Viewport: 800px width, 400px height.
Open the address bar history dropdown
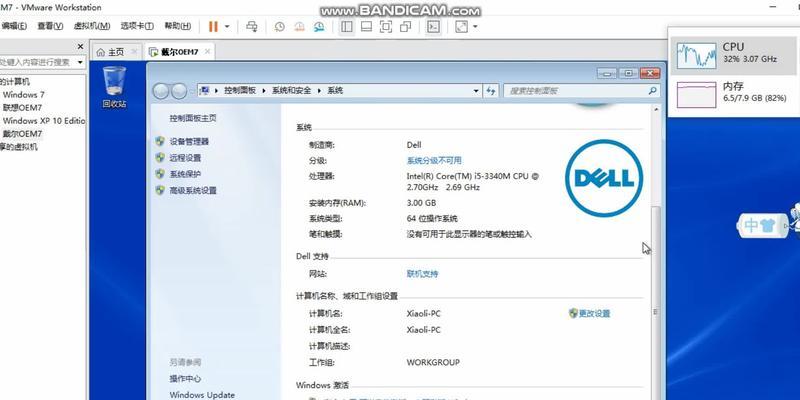click(x=476, y=91)
